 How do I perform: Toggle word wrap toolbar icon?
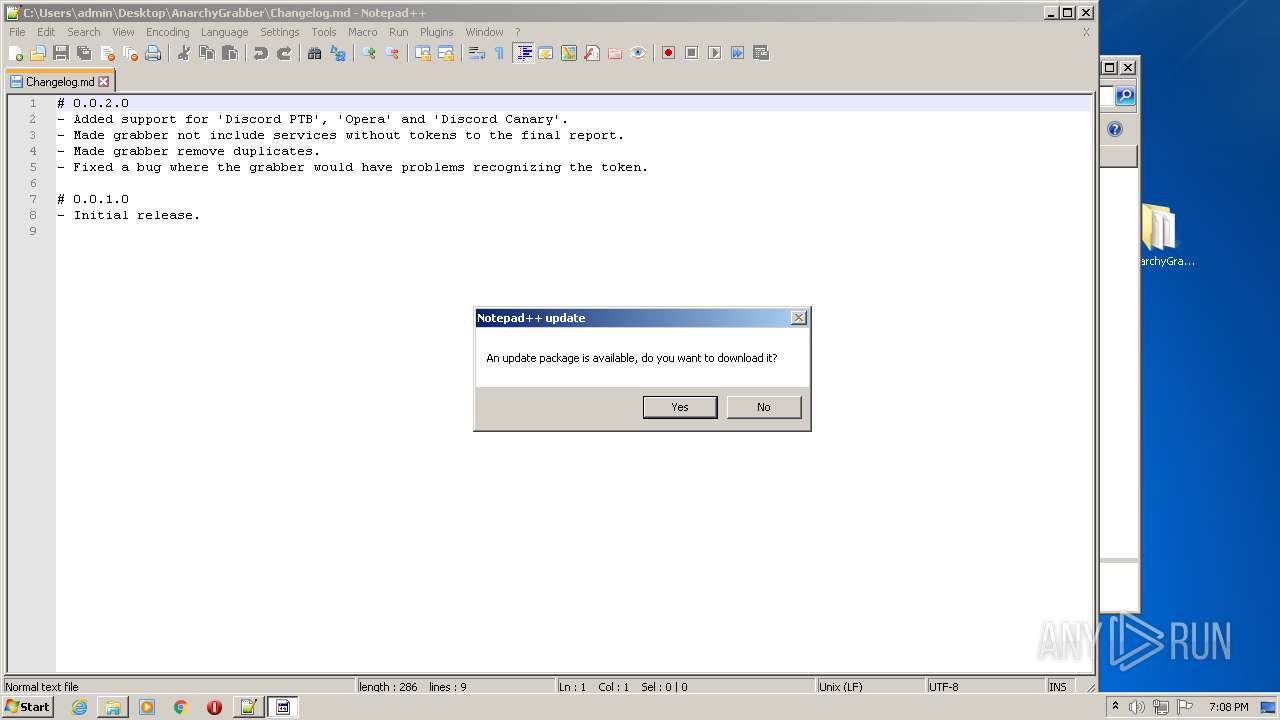pyautogui.click(x=477, y=53)
